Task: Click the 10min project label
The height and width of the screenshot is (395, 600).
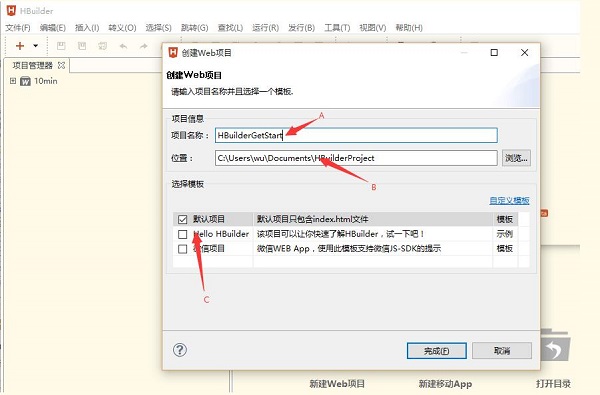Action: (46, 81)
